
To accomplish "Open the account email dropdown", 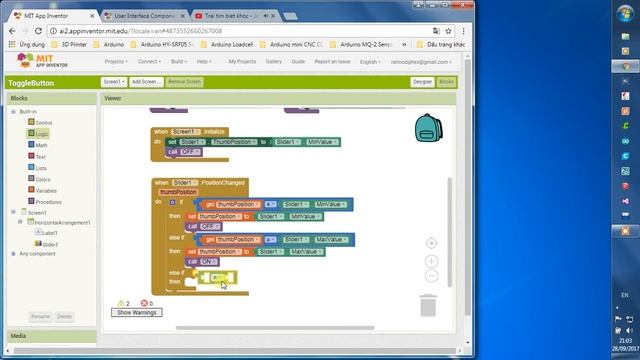I will pos(421,62).
